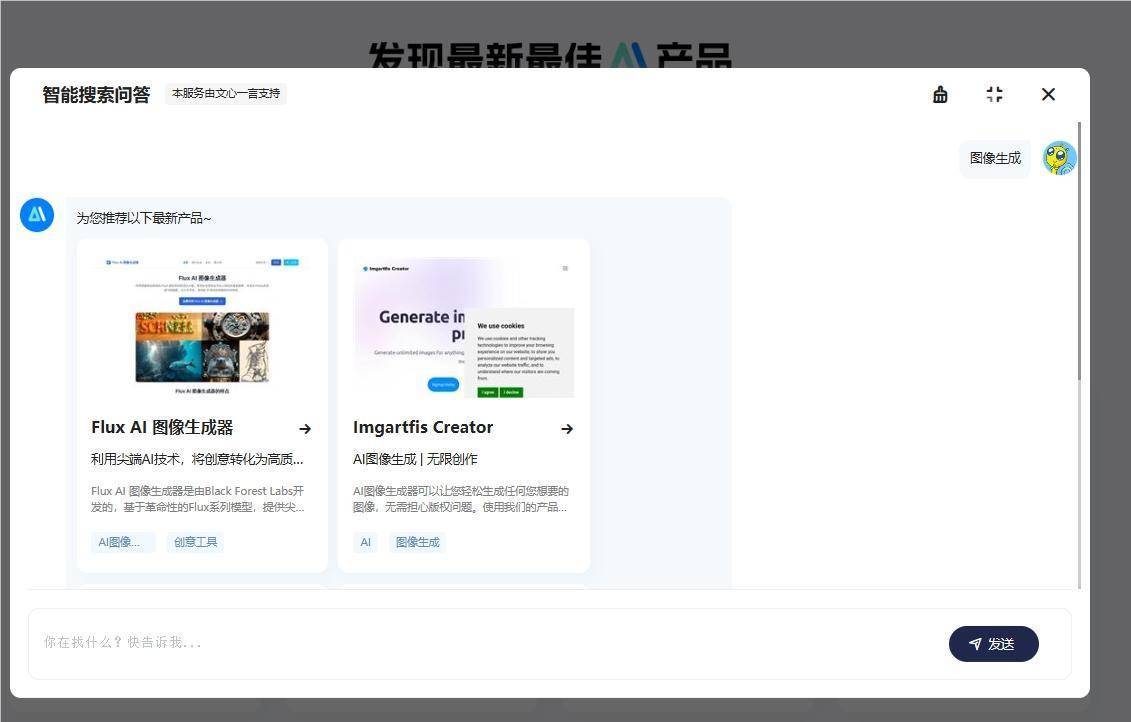Open Flux AI 图像生成器 via its arrow
Viewport: 1131px width, 722px height.
(305, 428)
